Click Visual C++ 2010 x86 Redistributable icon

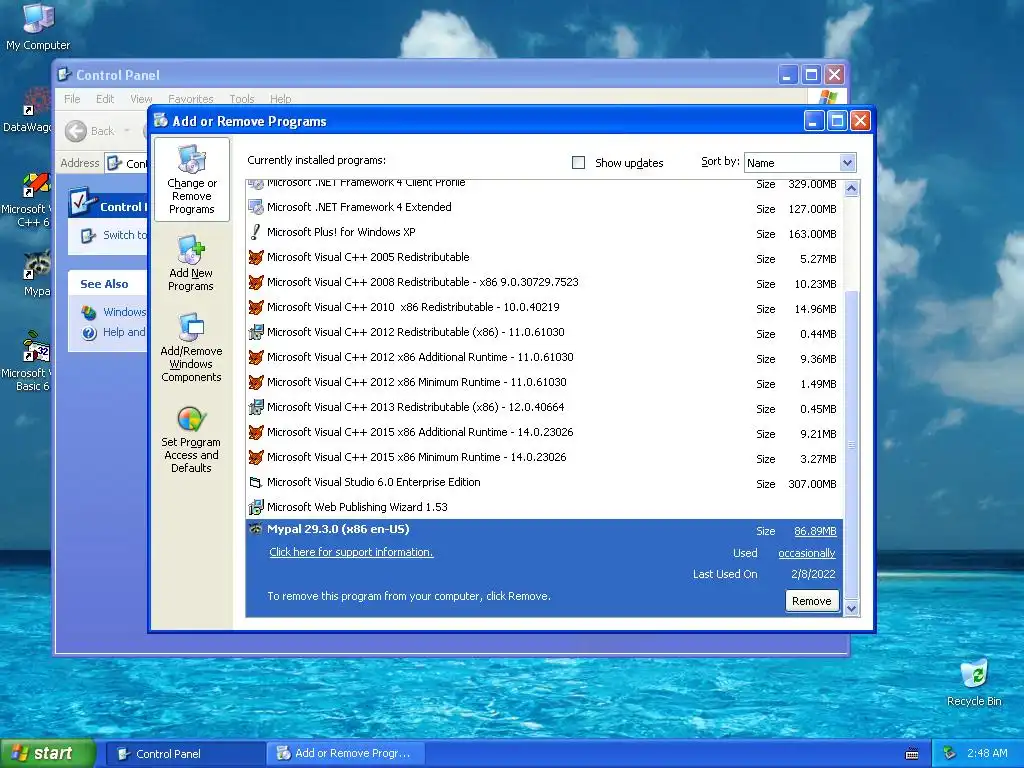coord(256,307)
